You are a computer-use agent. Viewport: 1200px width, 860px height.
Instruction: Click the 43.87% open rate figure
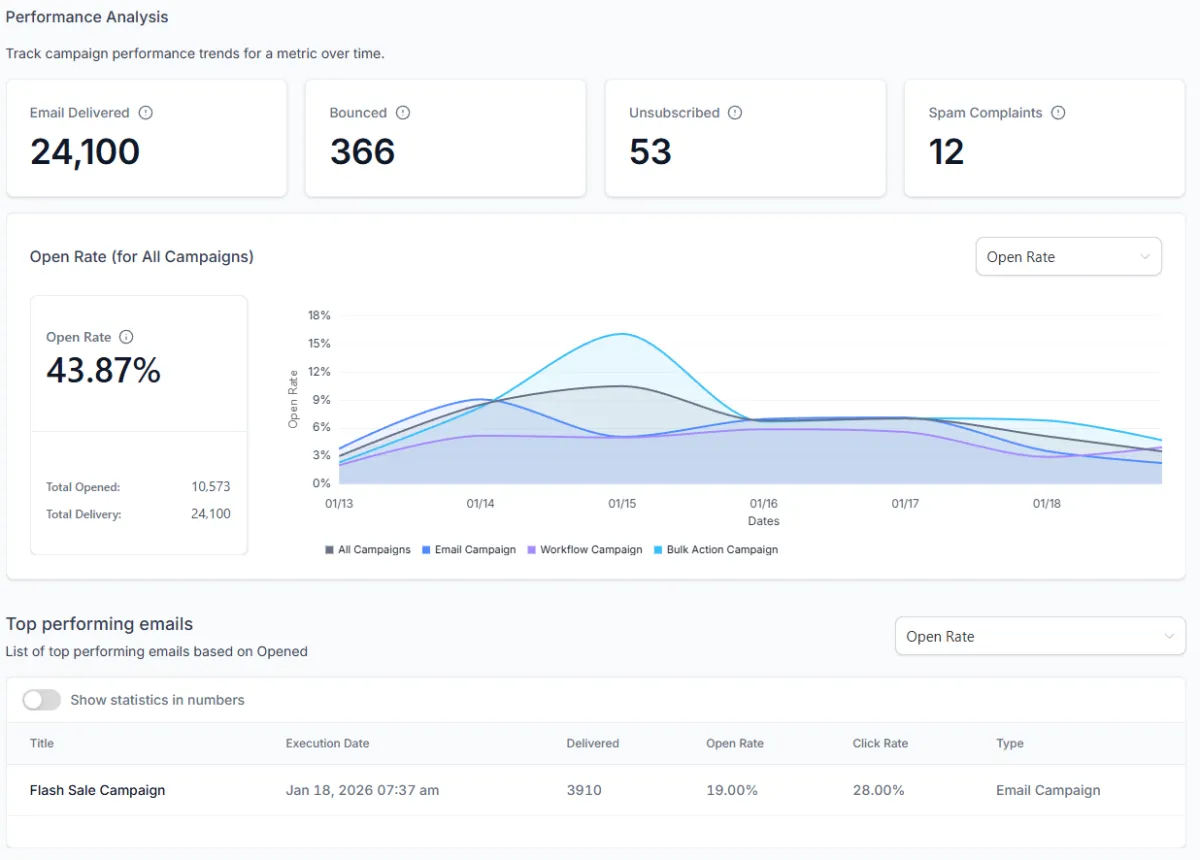click(103, 371)
